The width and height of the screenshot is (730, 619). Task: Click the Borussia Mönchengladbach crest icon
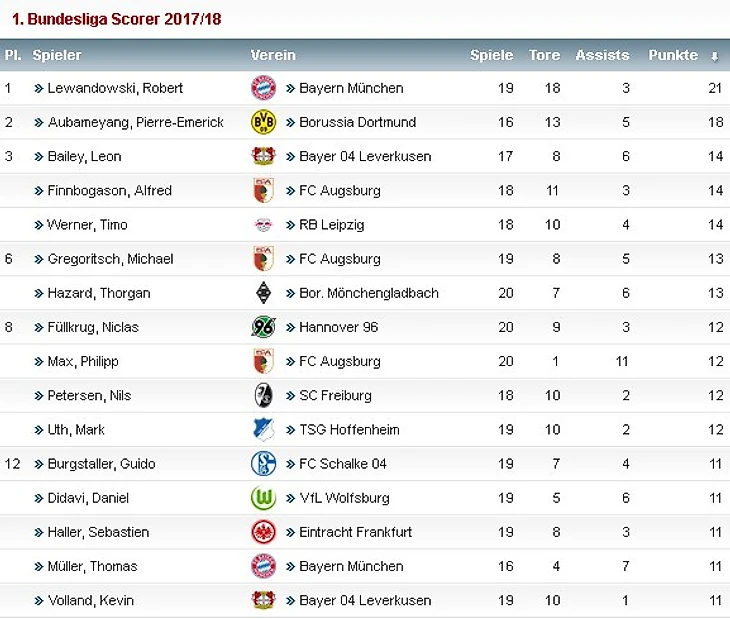(x=263, y=293)
